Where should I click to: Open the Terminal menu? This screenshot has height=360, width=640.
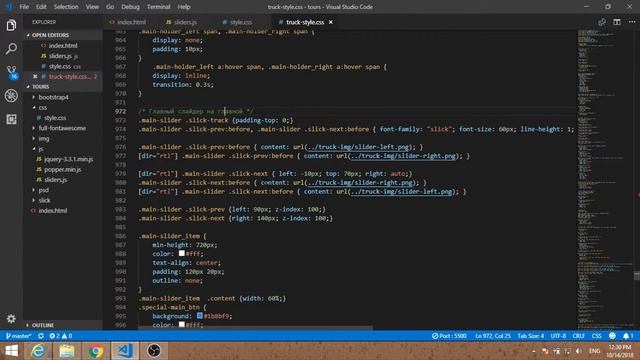158,7
